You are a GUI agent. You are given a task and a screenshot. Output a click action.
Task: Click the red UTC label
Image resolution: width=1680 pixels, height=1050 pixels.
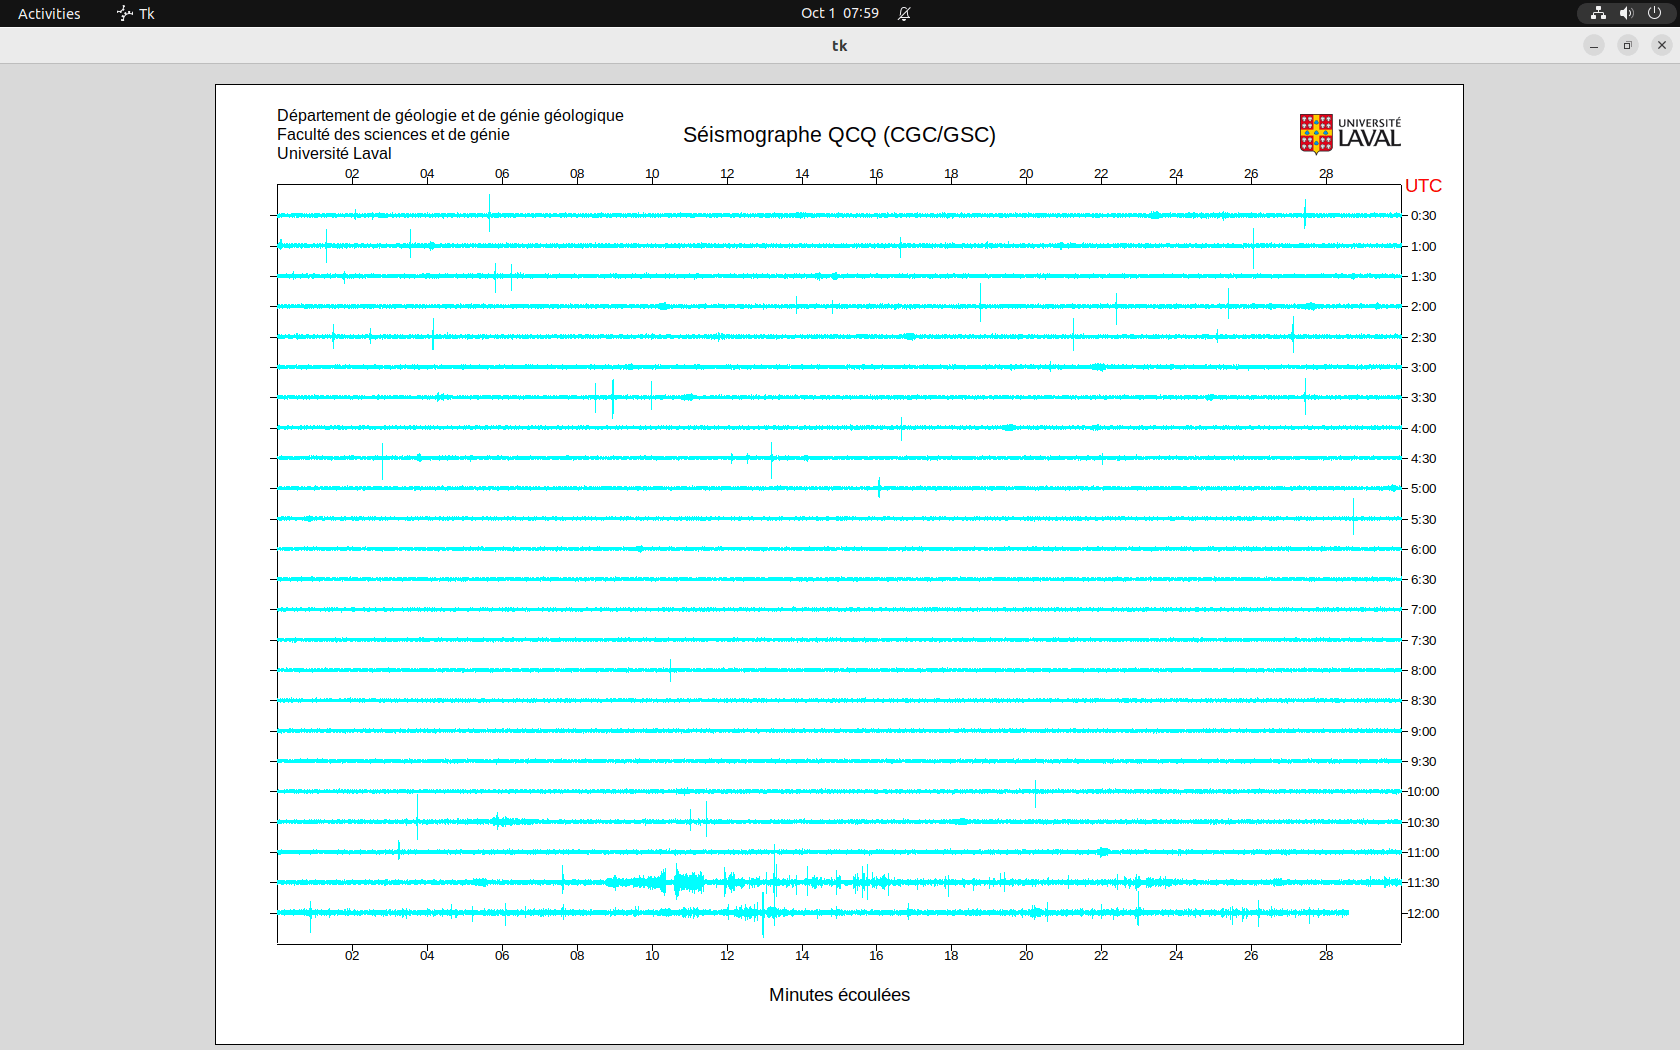point(1423,186)
